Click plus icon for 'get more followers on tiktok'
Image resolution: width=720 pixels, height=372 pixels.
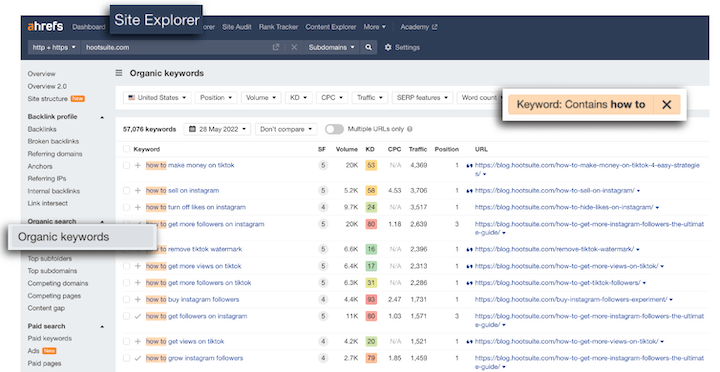pos(138,283)
